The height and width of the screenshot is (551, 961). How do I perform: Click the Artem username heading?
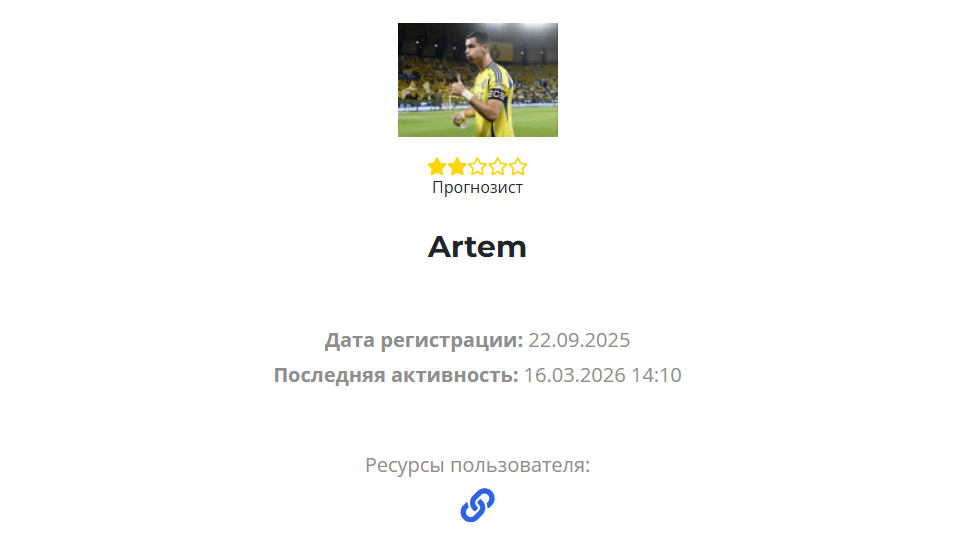click(477, 247)
